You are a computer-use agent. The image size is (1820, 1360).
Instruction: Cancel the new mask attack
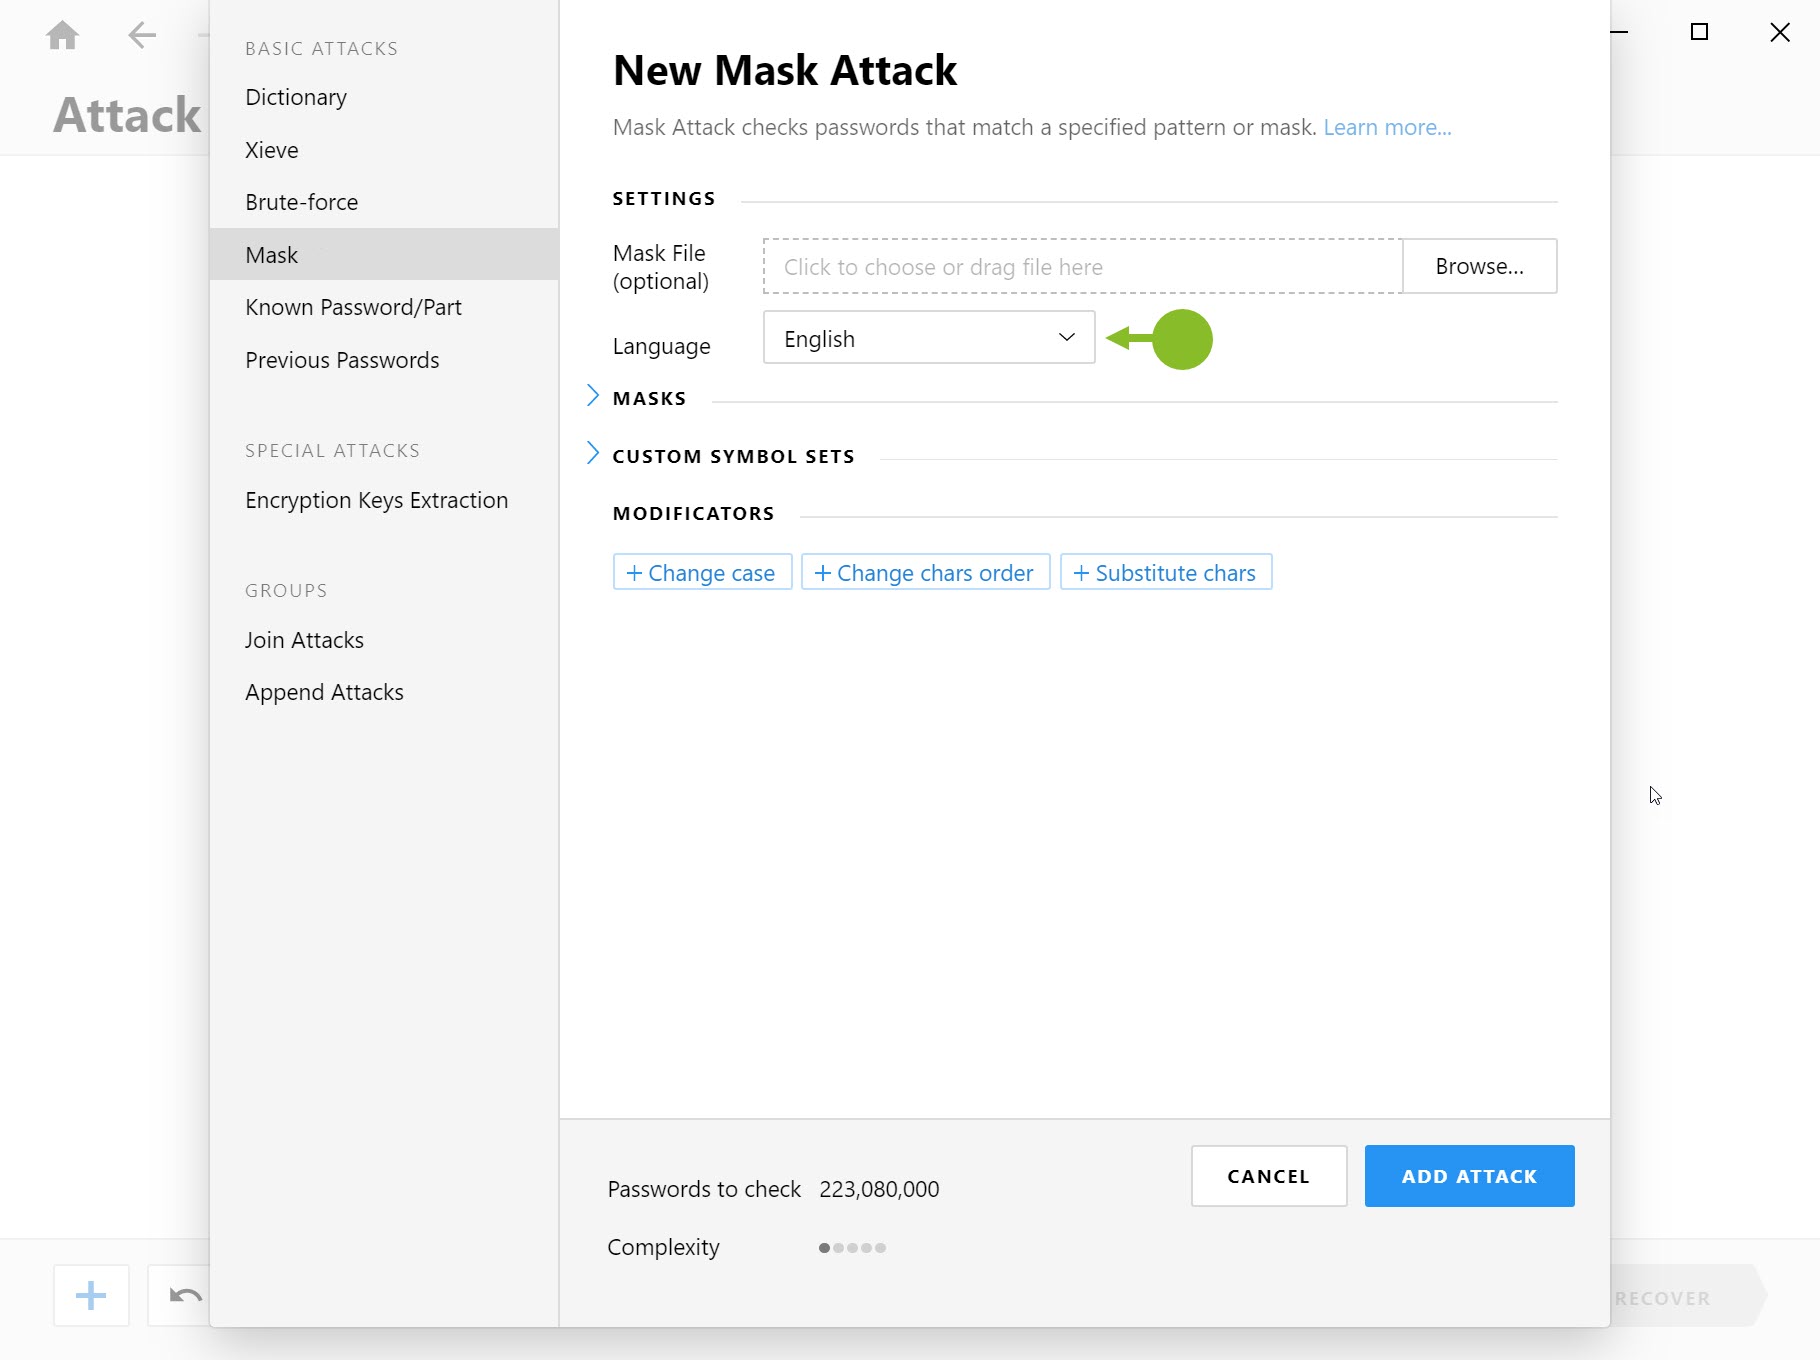(1268, 1176)
